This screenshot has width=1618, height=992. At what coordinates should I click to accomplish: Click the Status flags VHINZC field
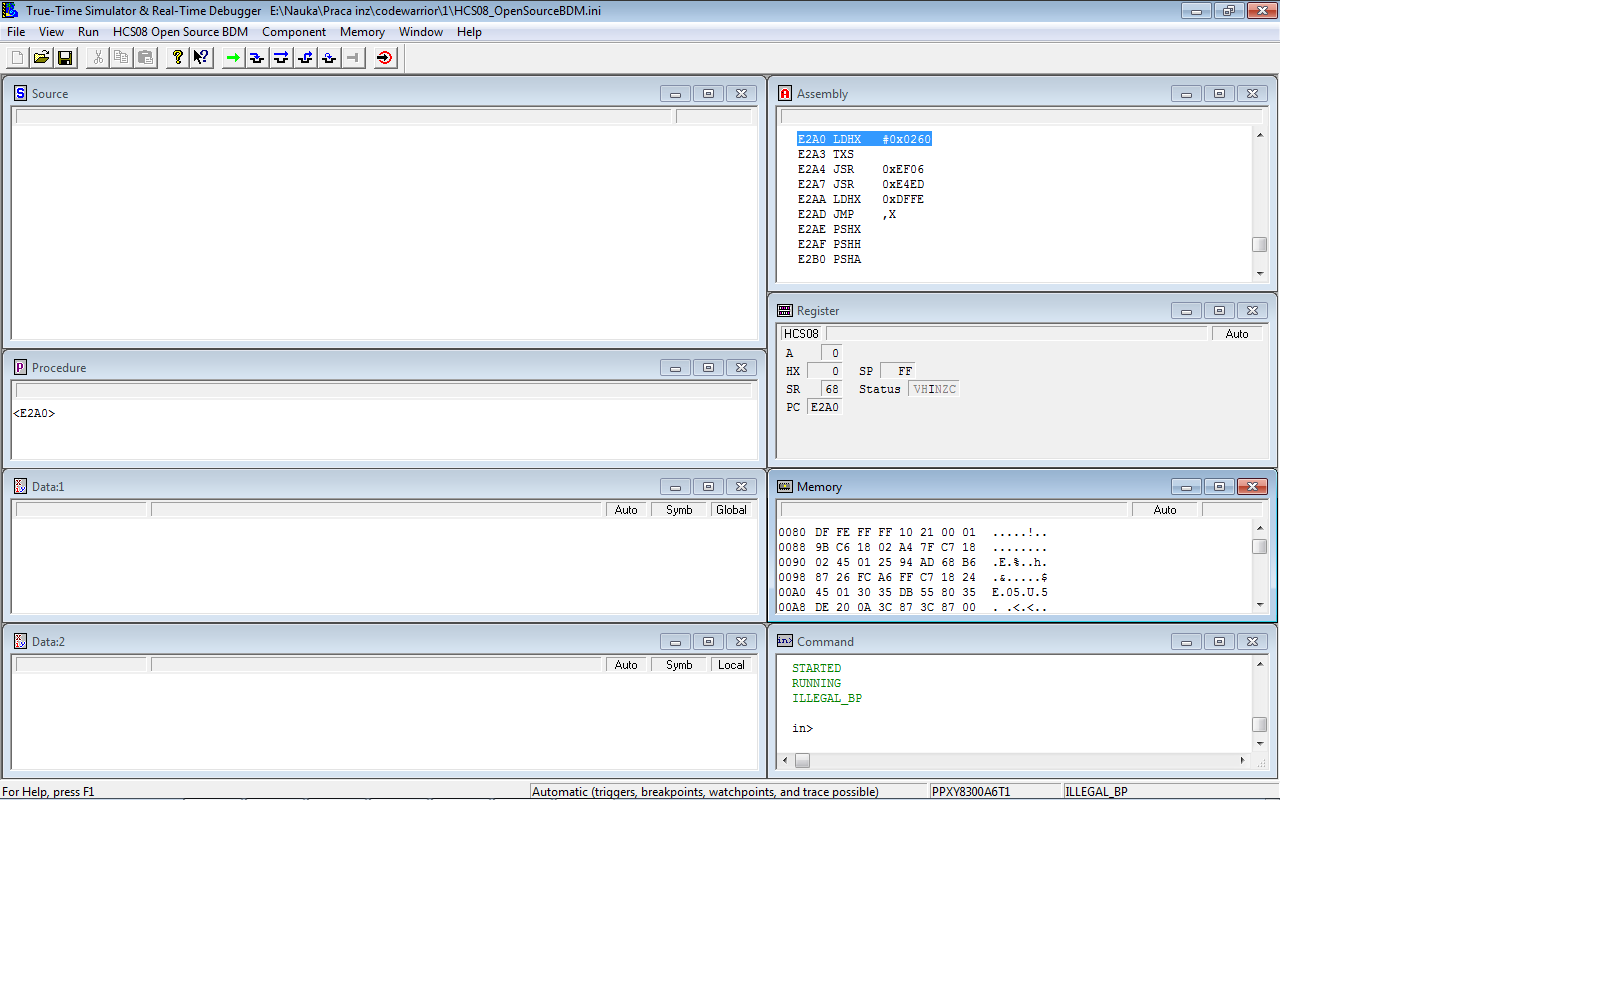[x=934, y=389]
